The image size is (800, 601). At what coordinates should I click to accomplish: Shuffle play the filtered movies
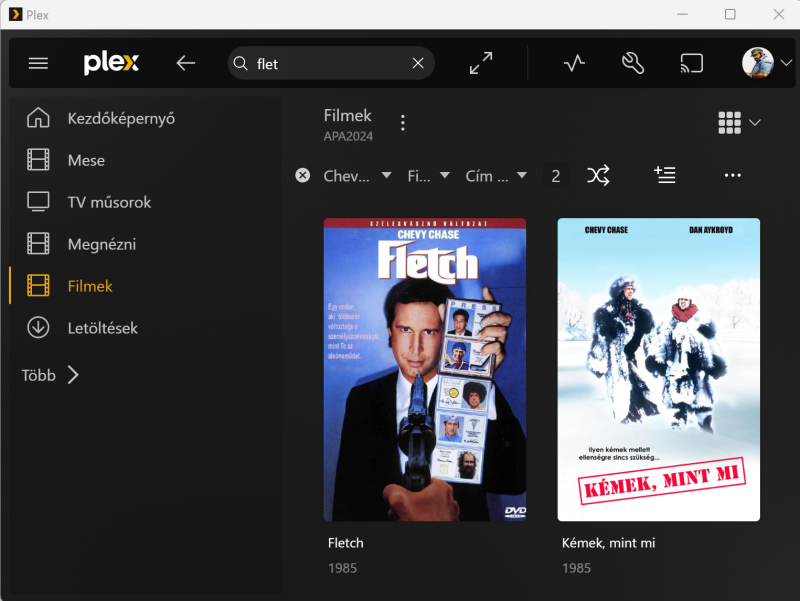point(598,176)
